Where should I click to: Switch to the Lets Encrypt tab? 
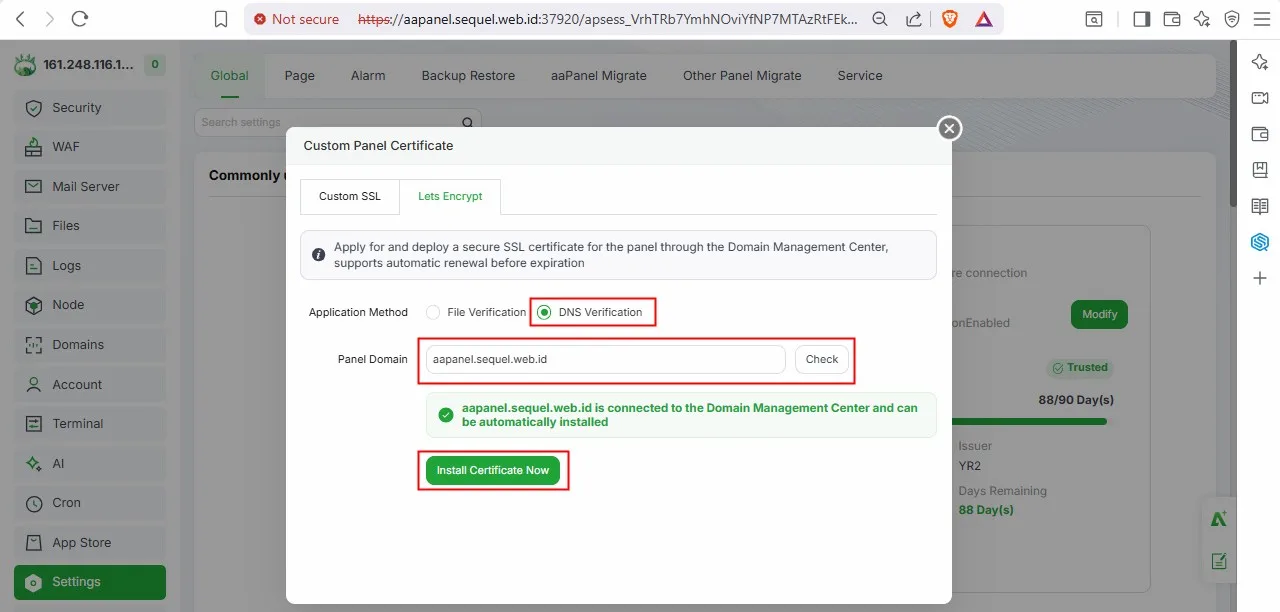click(450, 197)
